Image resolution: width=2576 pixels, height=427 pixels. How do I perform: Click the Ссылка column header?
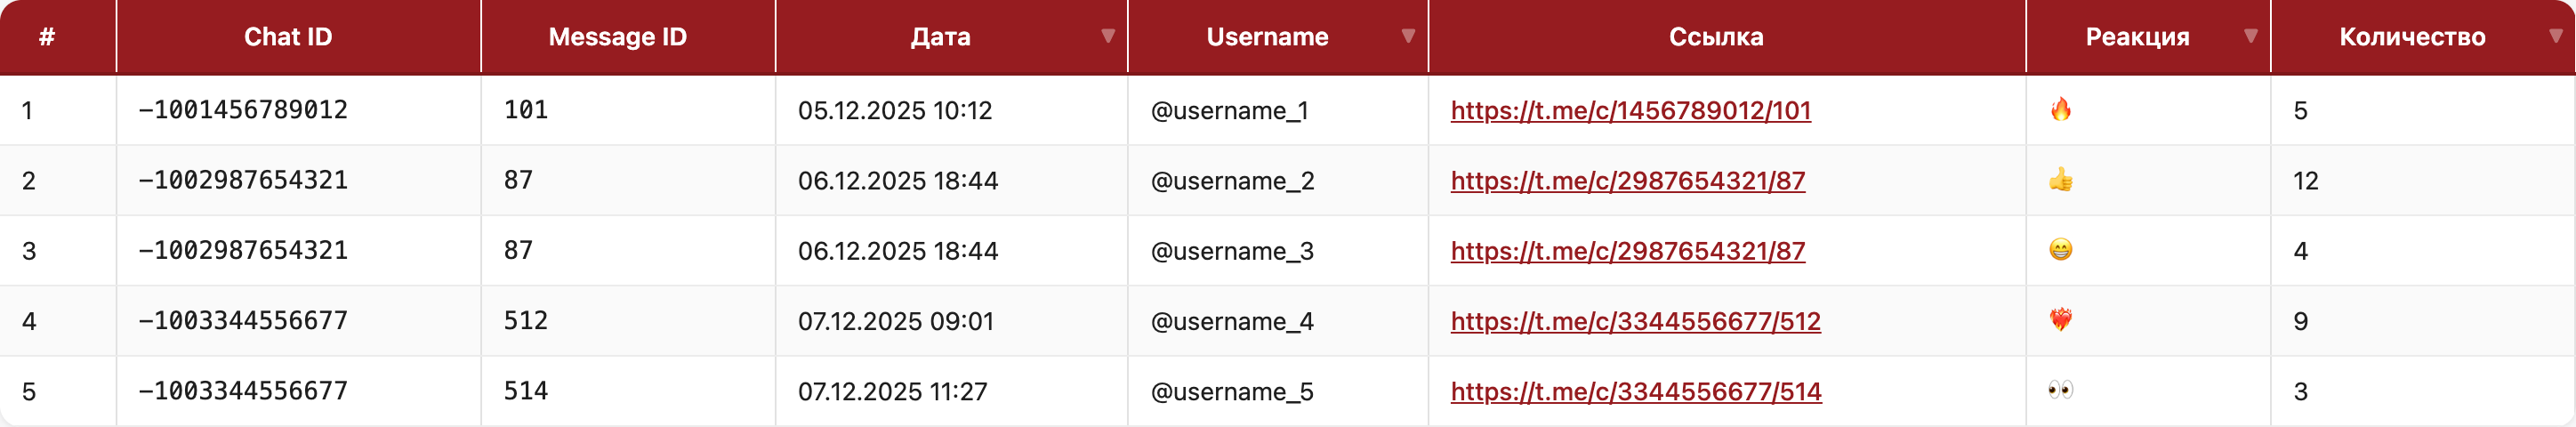tap(1715, 37)
